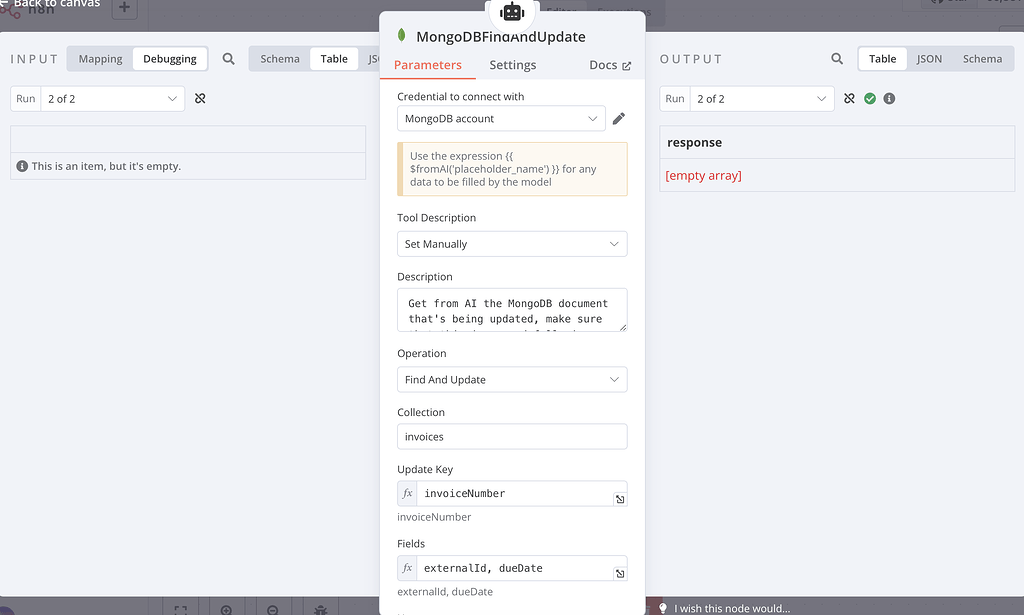Viewport: 1024px width, 615px height.
Task: Edit the MongoDB account credential with the pencil icon
Action: point(618,118)
